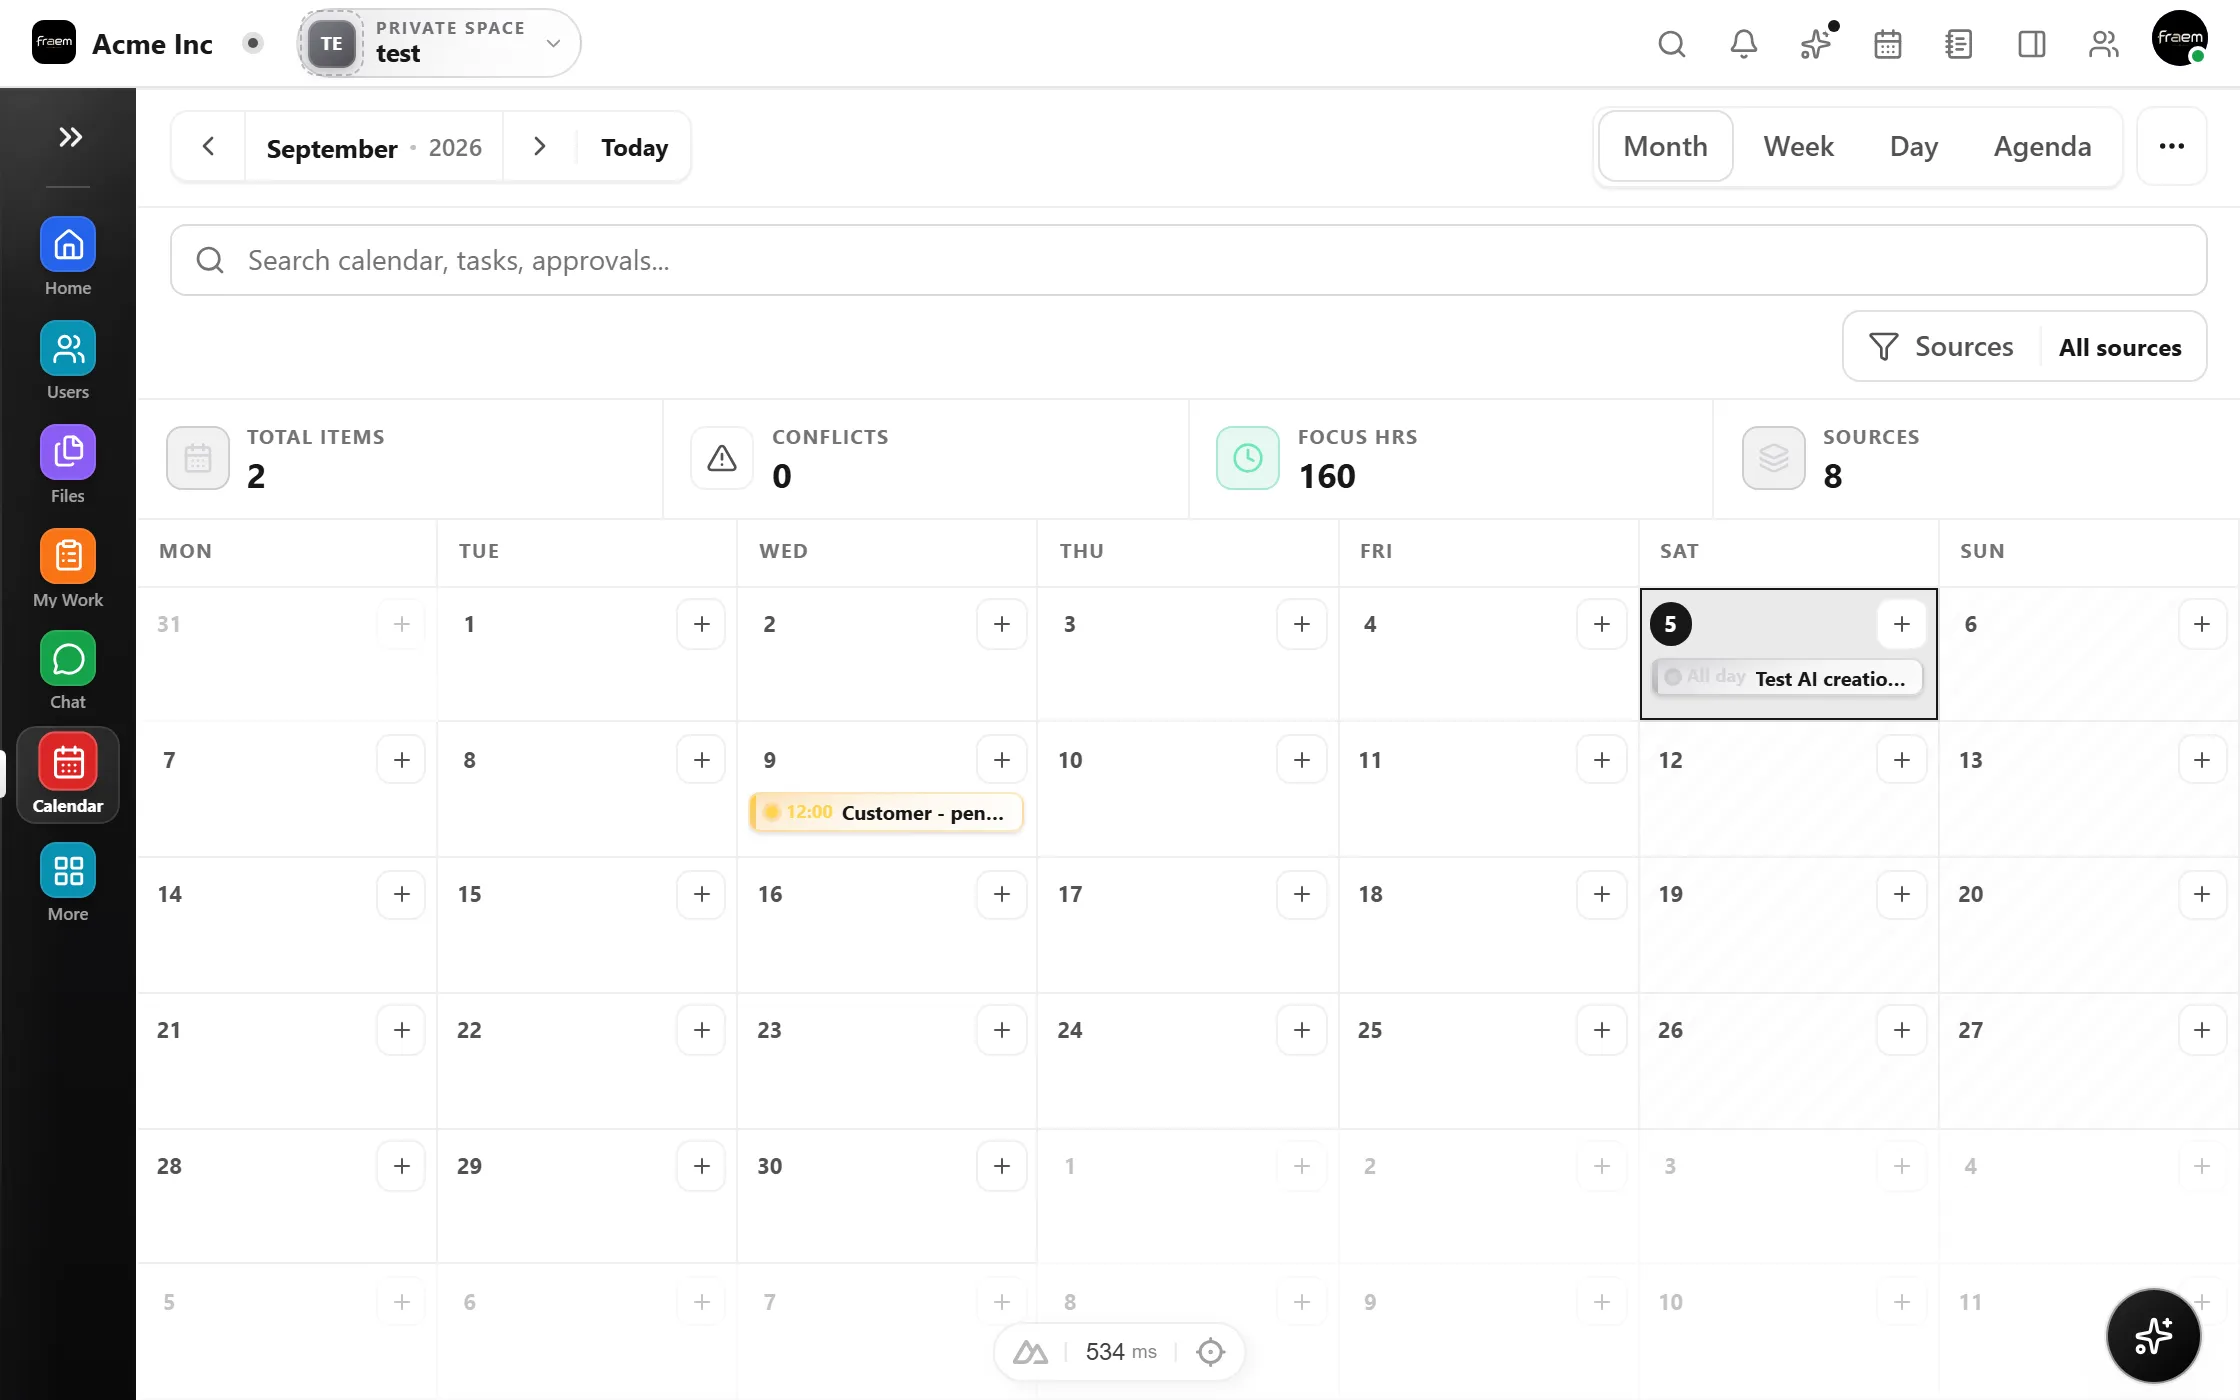Screen dimensions: 2240x1400
Task: Switch to Day view
Action: click(x=1913, y=146)
